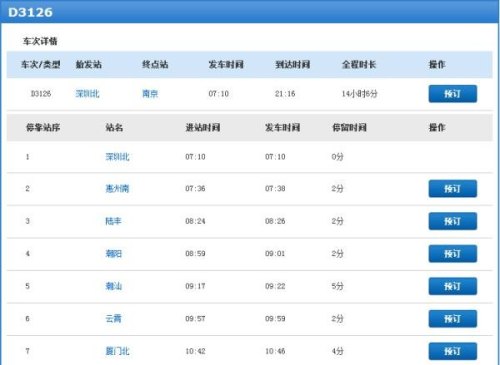Click 预订 in the 厦门北 row
The image size is (500, 365).
tap(453, 351)
